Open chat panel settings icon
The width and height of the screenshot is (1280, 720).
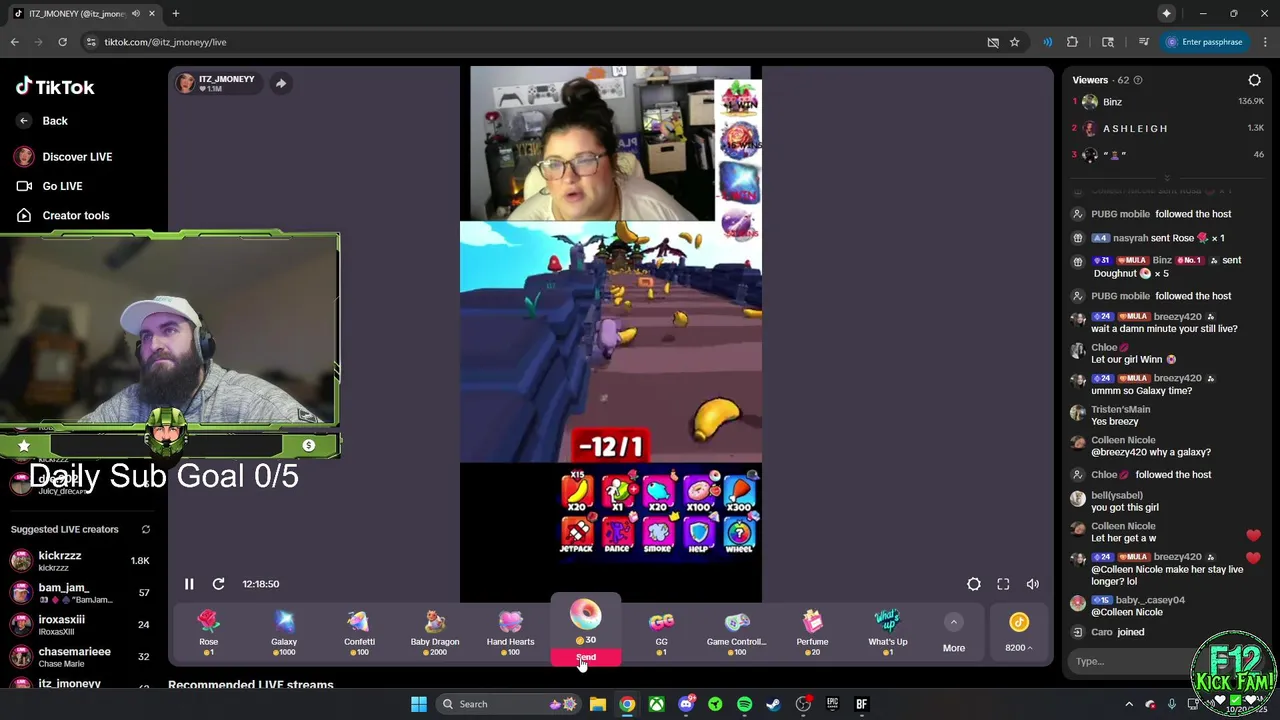[x=1254, y=80]
